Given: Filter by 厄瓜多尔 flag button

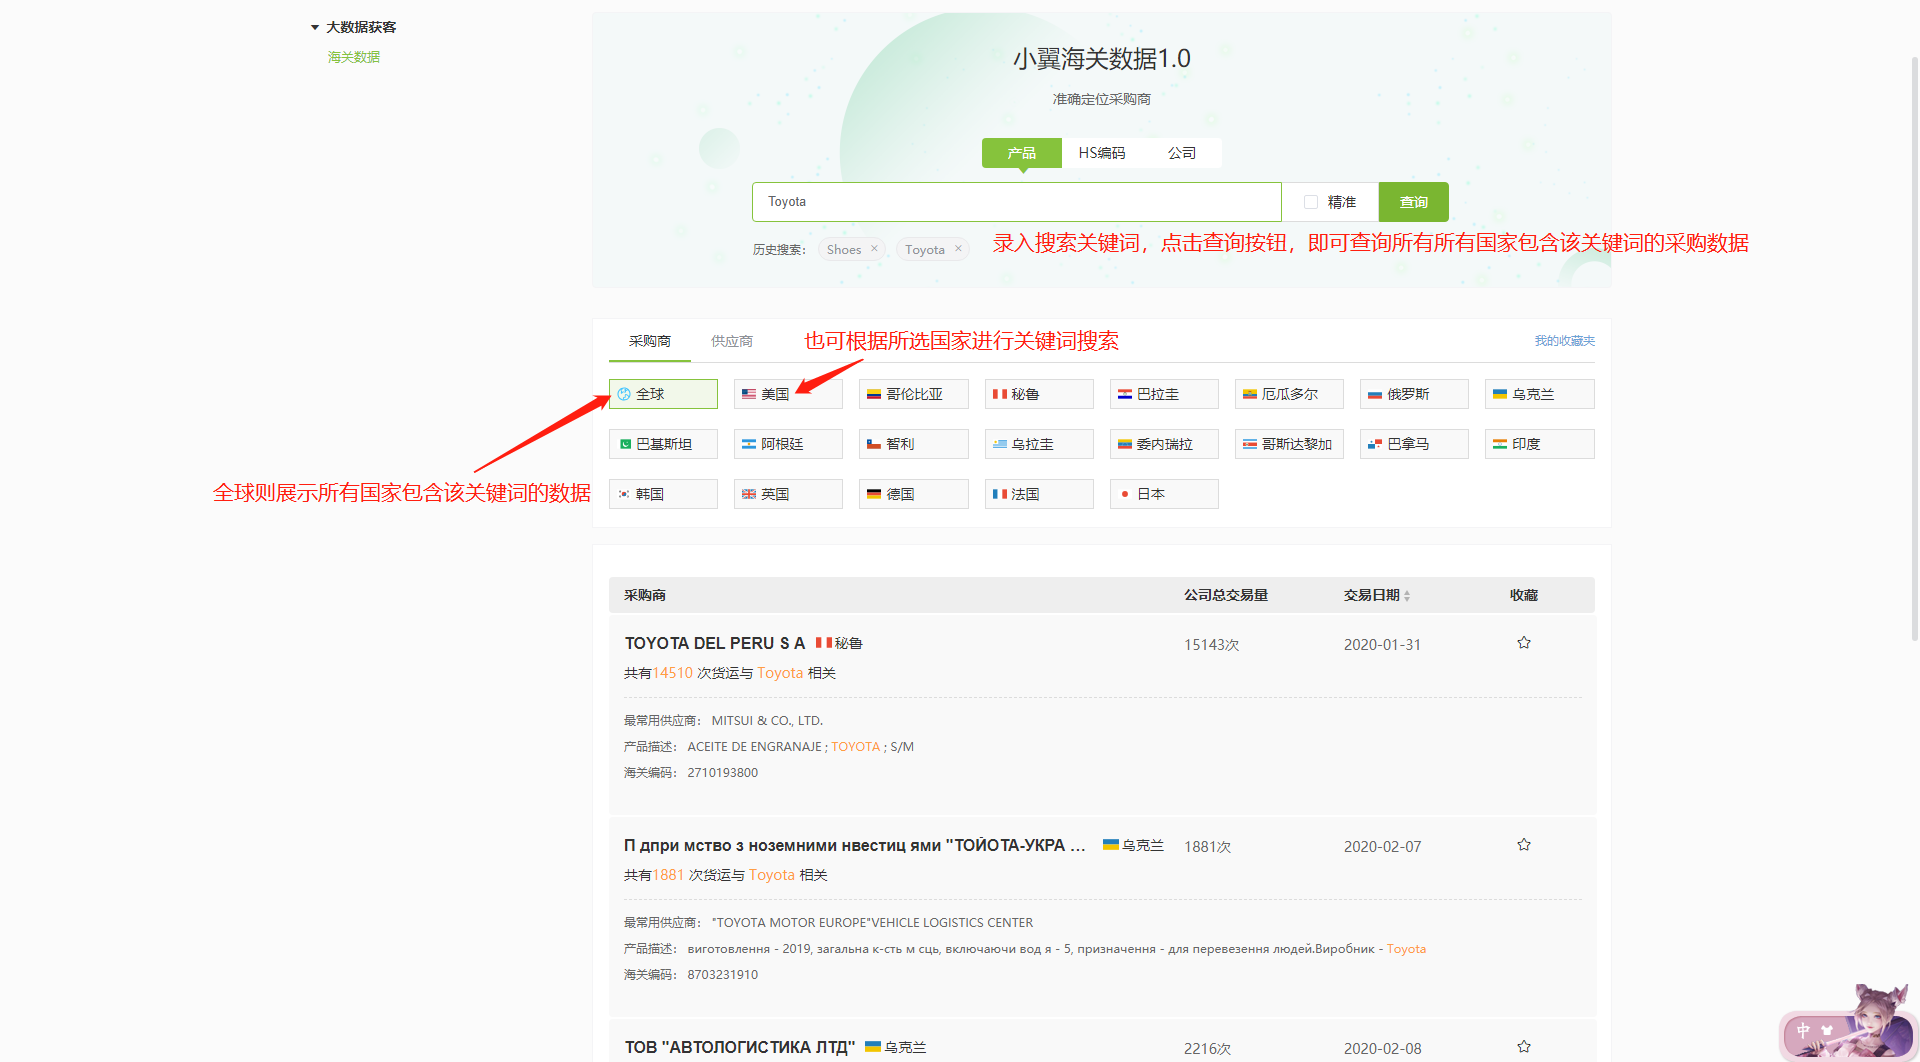Looking at the screenshot, I should click(x=1289, y=394).
